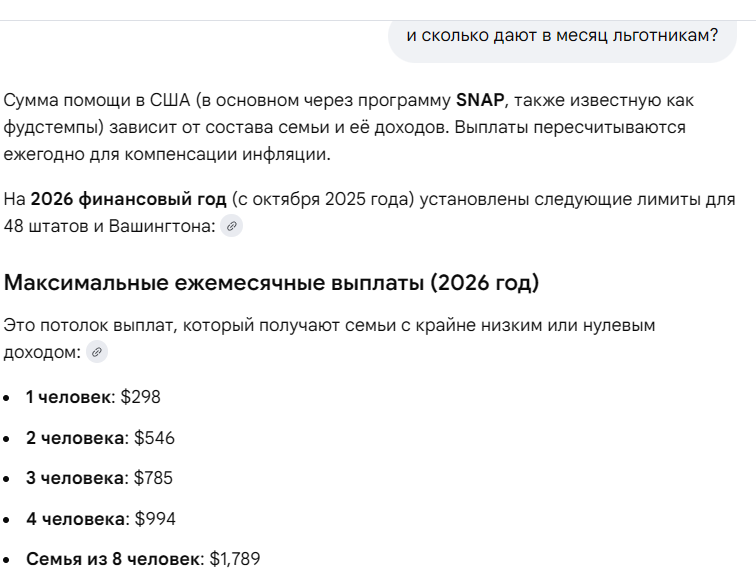The height and width of the screenshot is (583, 756).
Task: Click the "4 человека" list label
Action: click(76, 519)
